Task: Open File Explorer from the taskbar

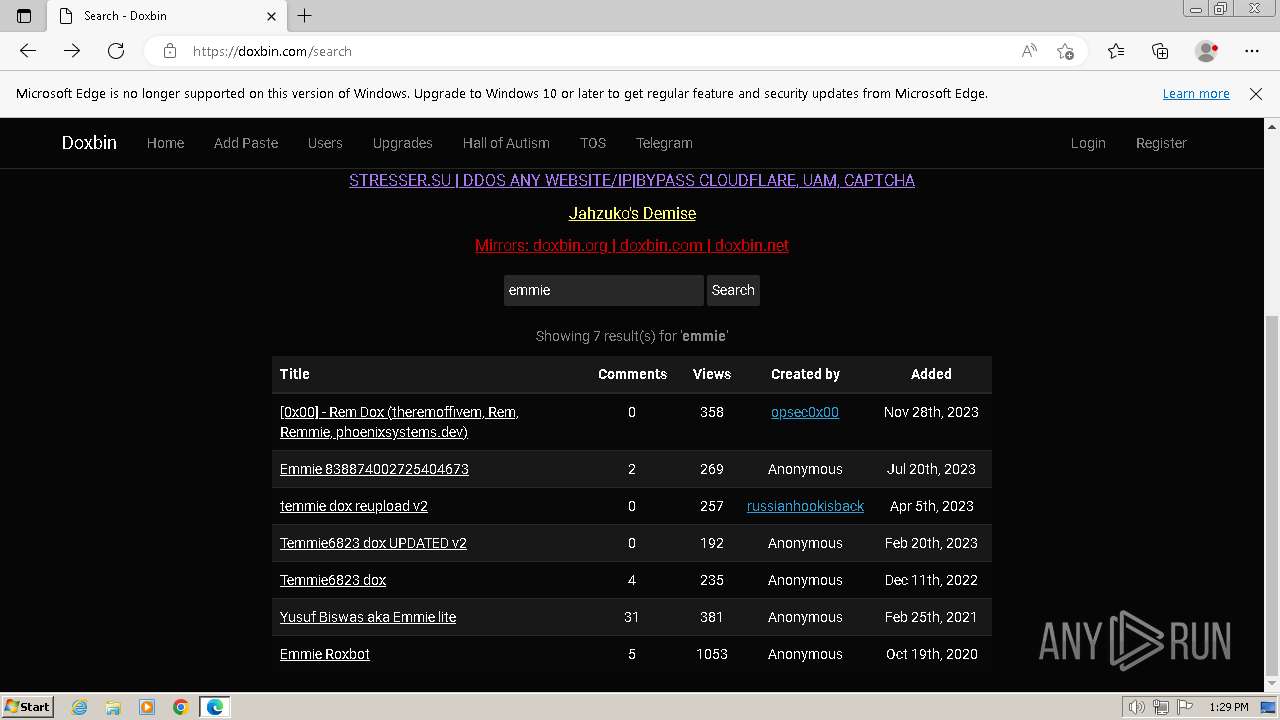Action: click(113, 707)
